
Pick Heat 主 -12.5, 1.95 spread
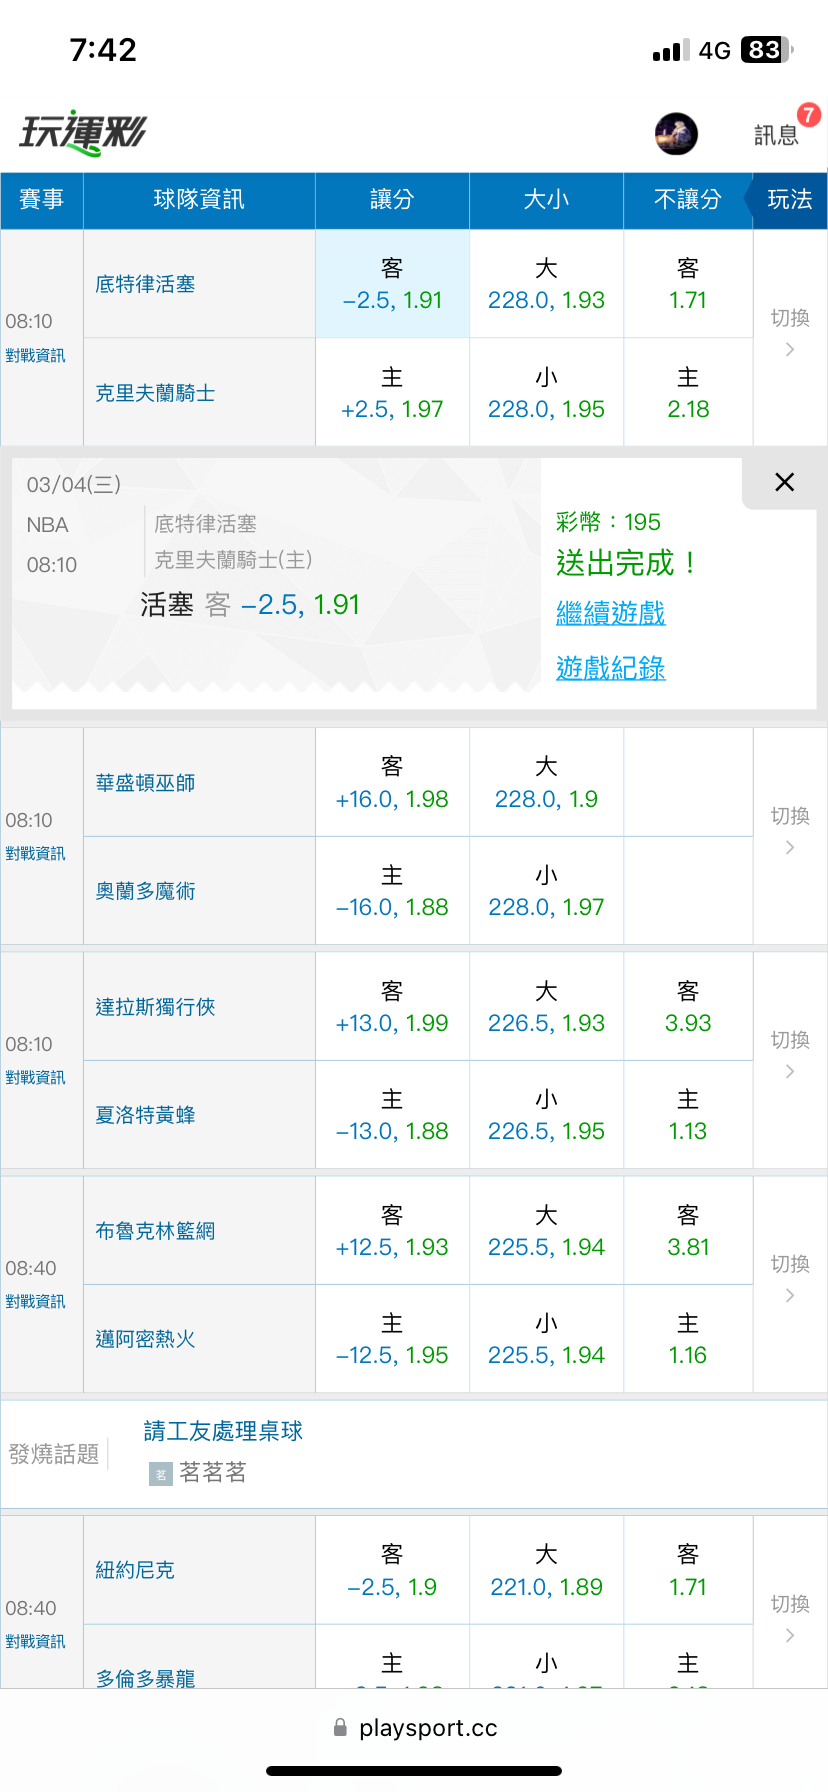tap(392, 1339)
